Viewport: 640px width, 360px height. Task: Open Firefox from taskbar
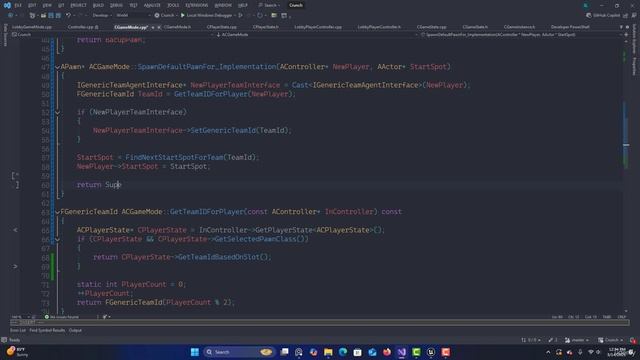(387, 352)
